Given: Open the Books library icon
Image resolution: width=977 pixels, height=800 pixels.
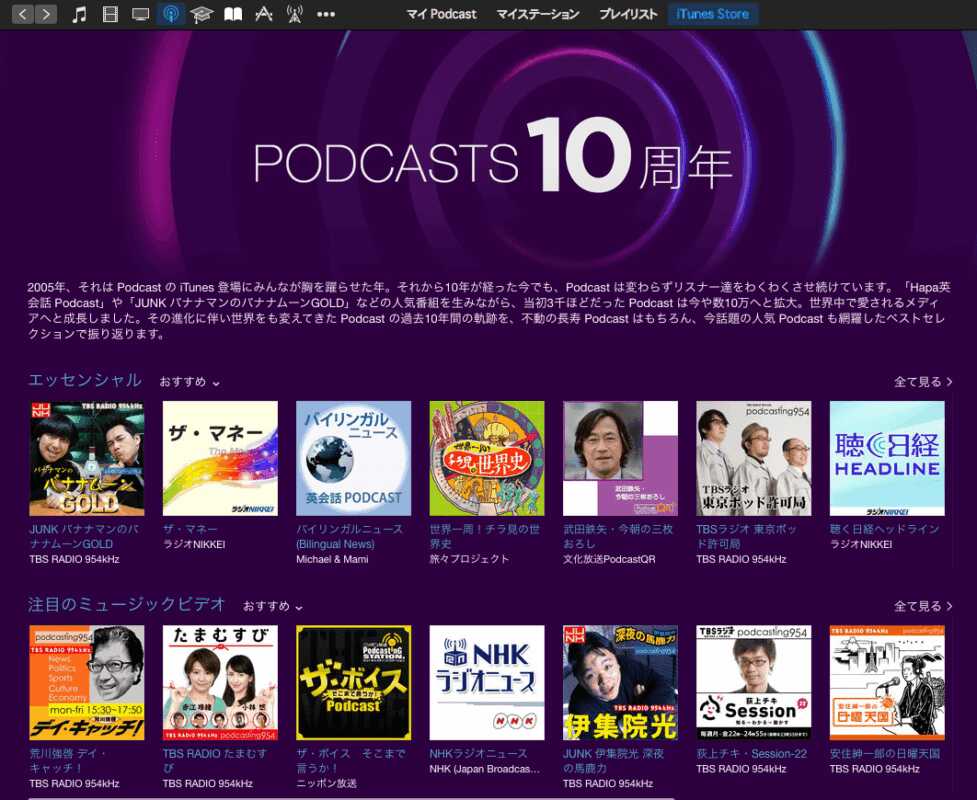Looking at the screenshot, I should click(233, 14).
